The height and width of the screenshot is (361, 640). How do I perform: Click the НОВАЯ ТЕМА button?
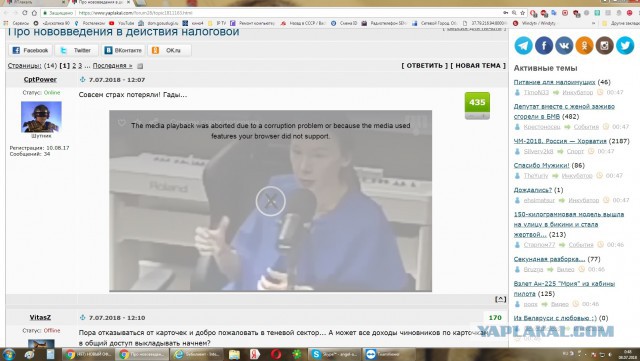478,65
